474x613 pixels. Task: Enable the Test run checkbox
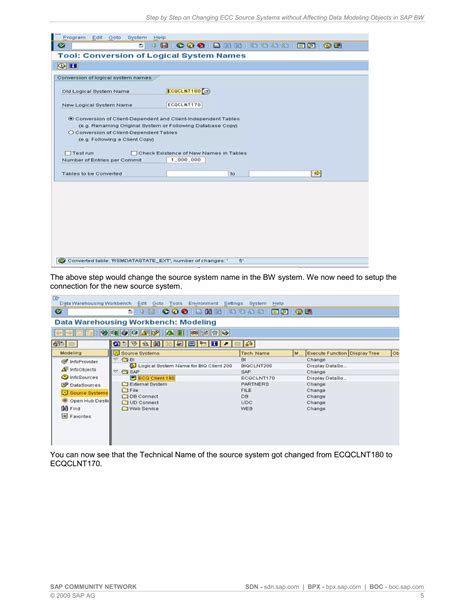[68, 153]
